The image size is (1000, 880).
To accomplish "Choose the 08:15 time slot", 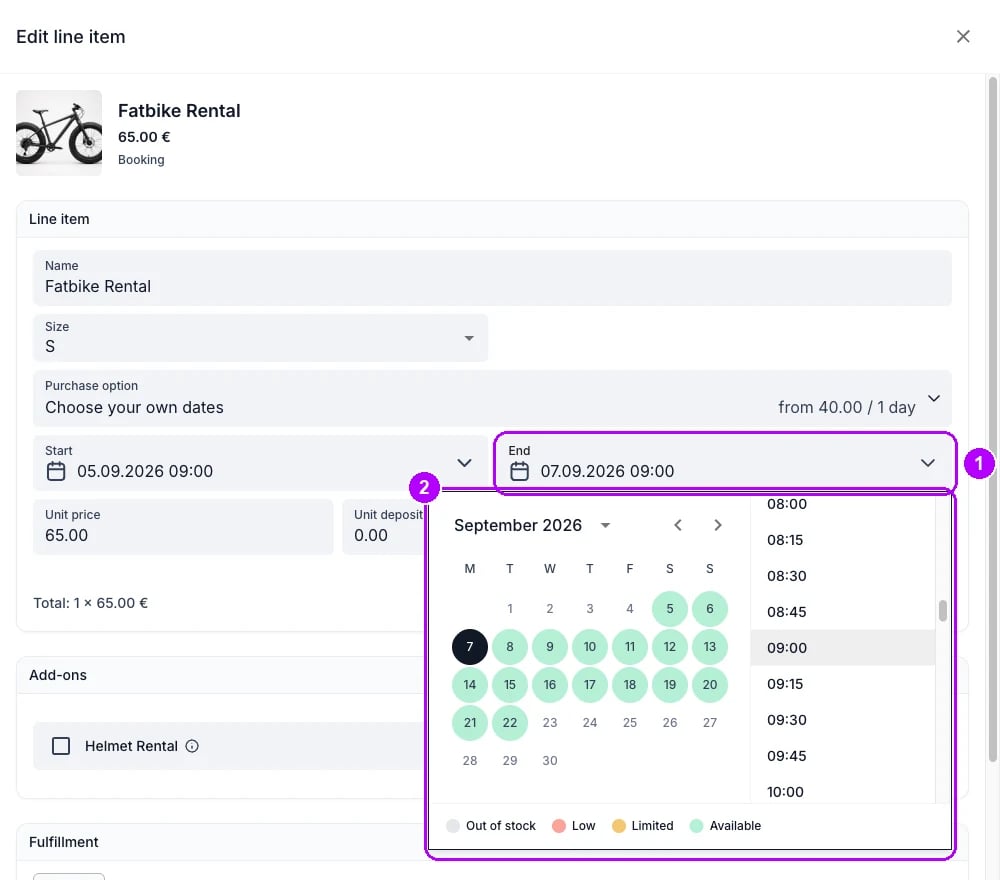I will (842, 540).
